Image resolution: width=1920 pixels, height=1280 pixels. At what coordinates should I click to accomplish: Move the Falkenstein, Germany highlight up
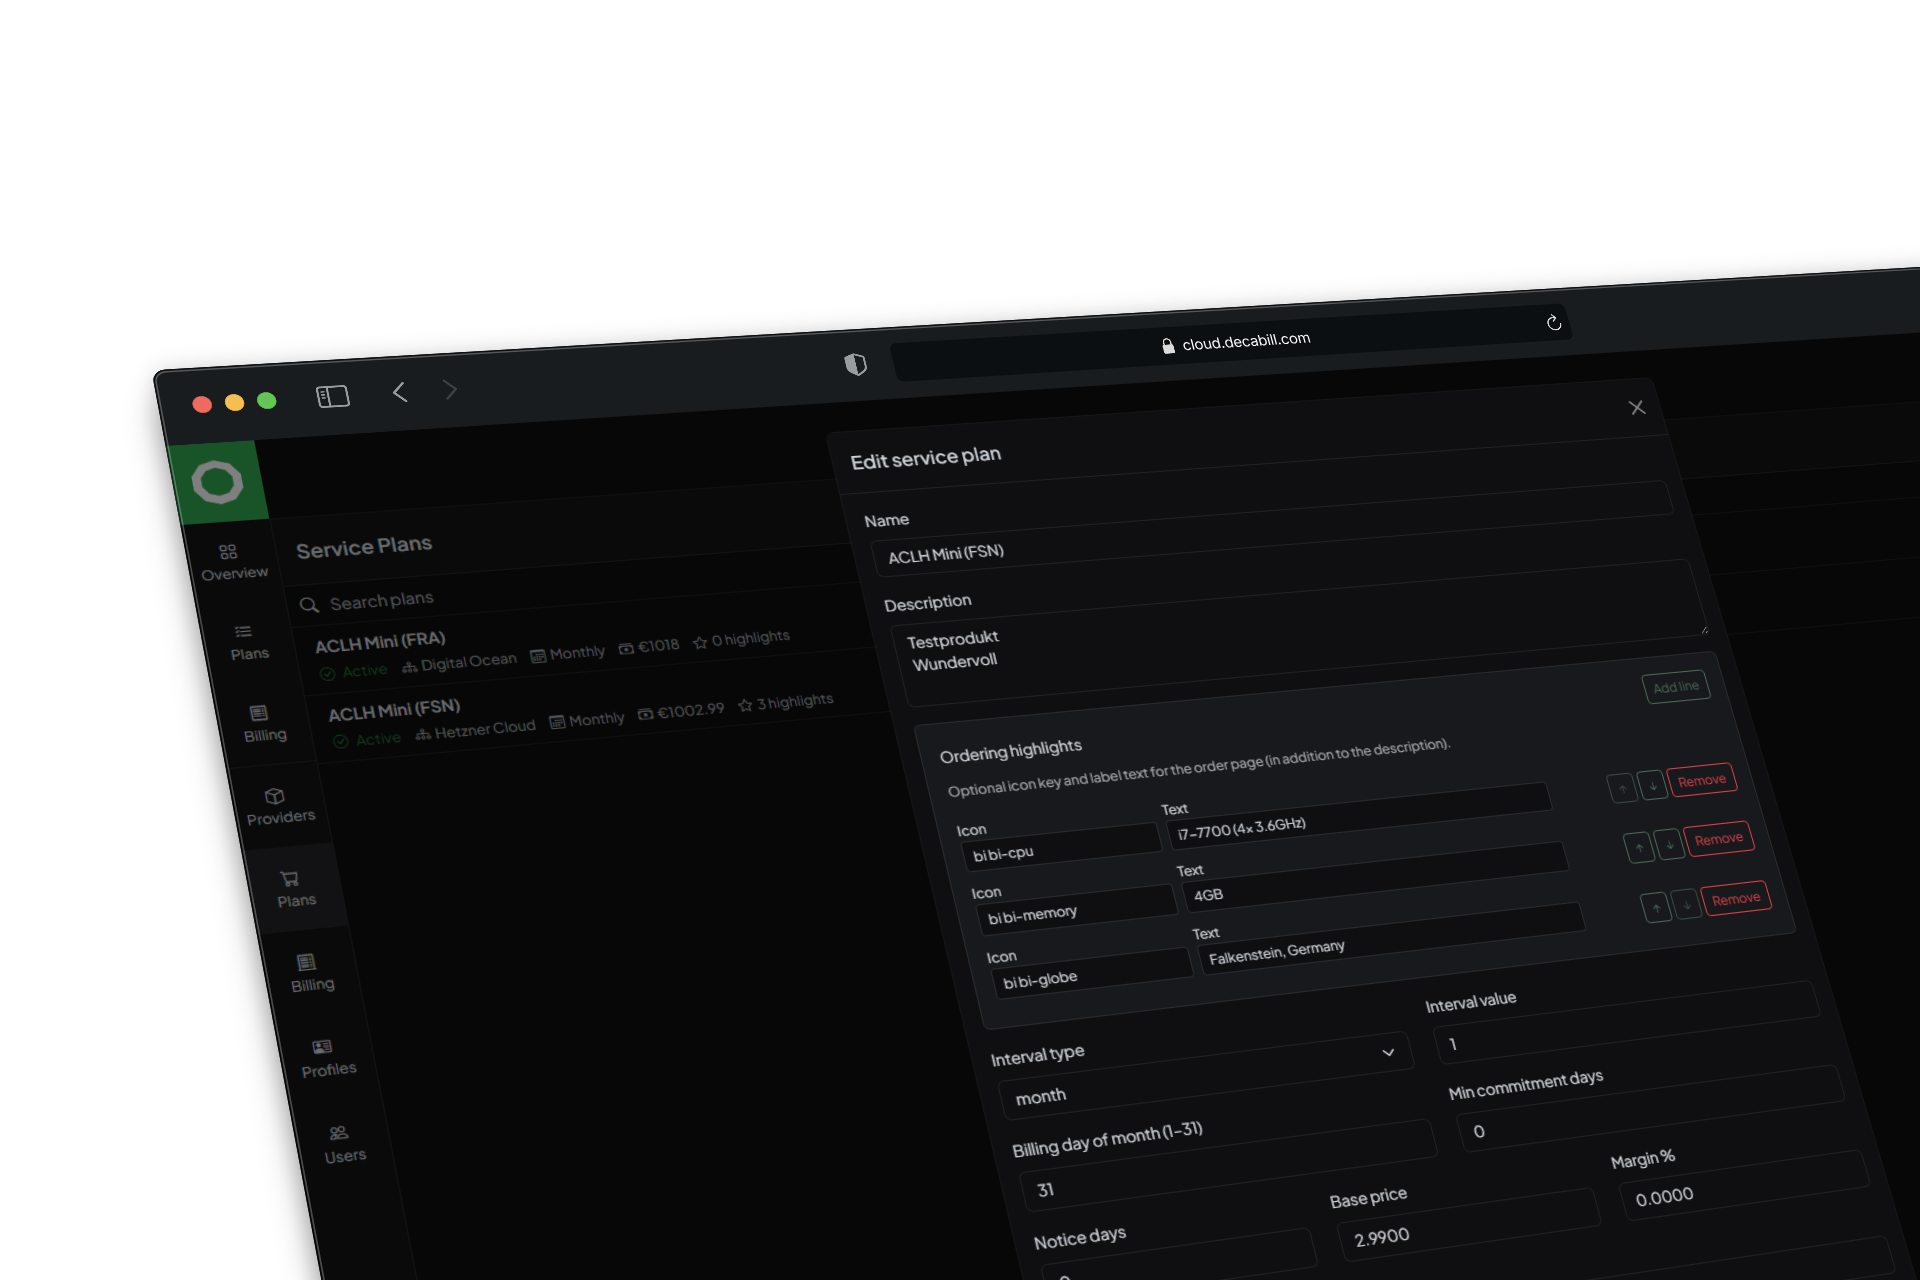[1656, 907]
